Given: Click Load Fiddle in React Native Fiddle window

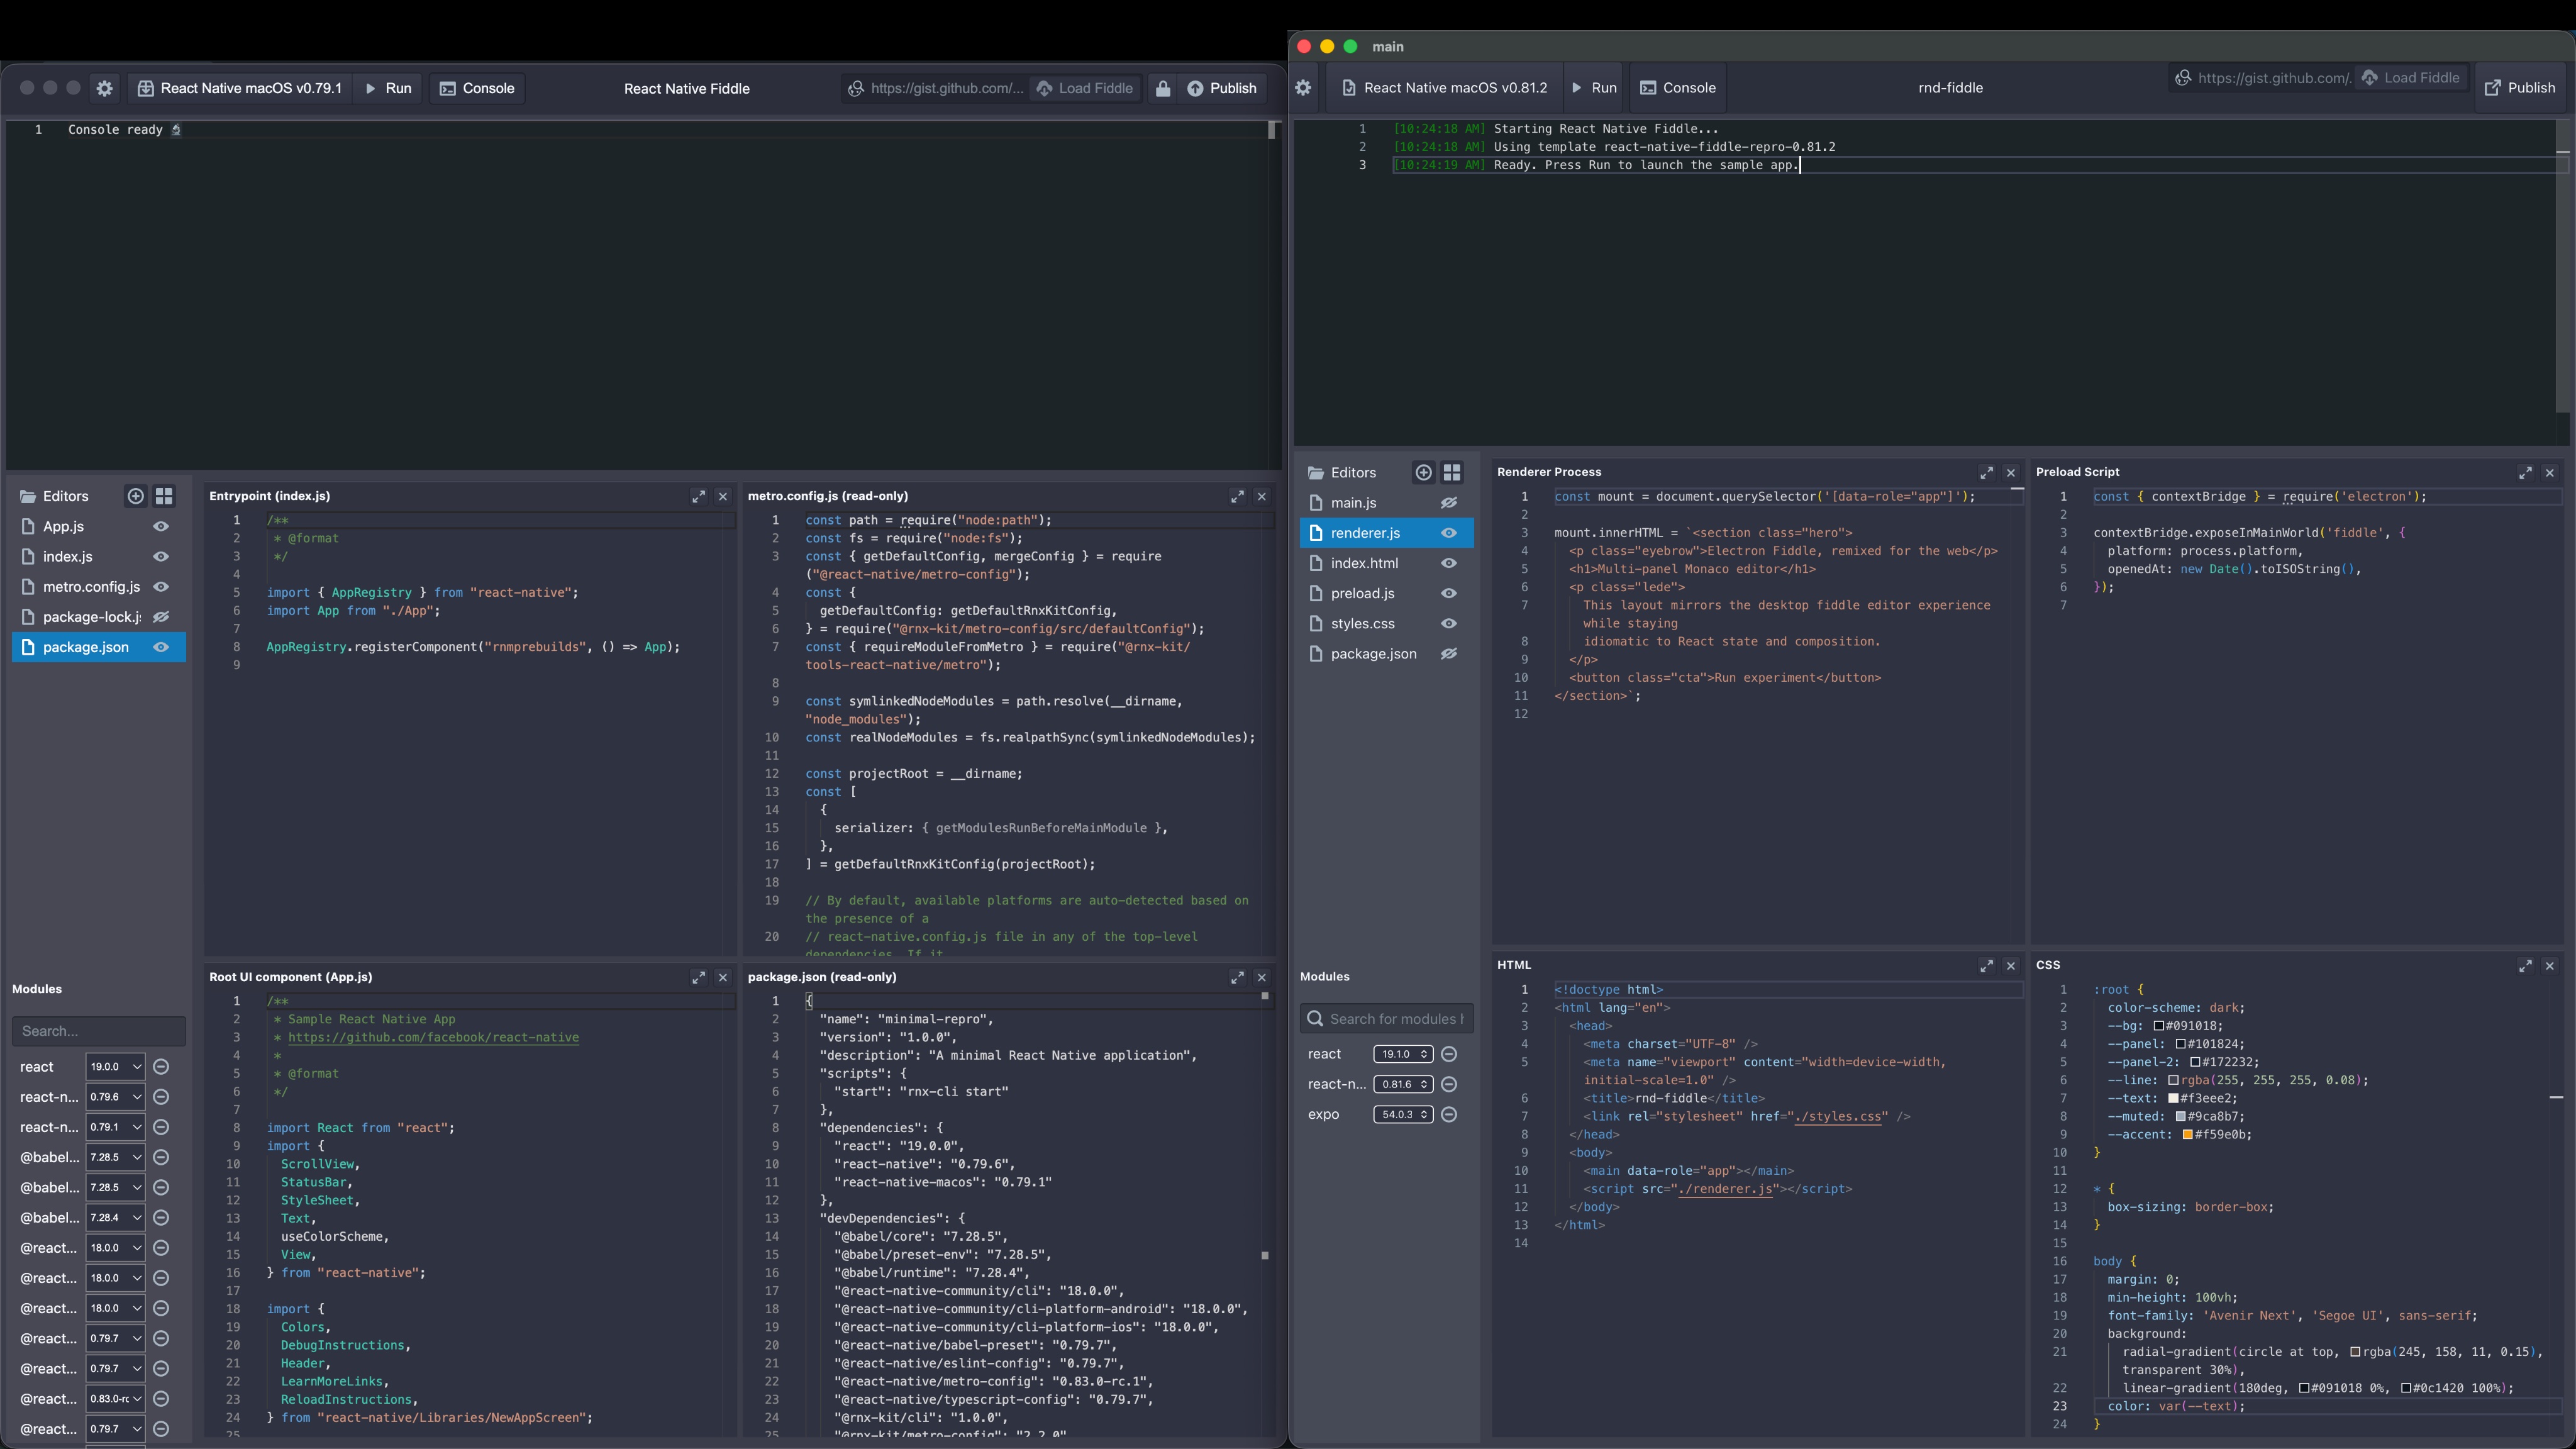Looking at the screenshot, I should (x=1085, y=88).
